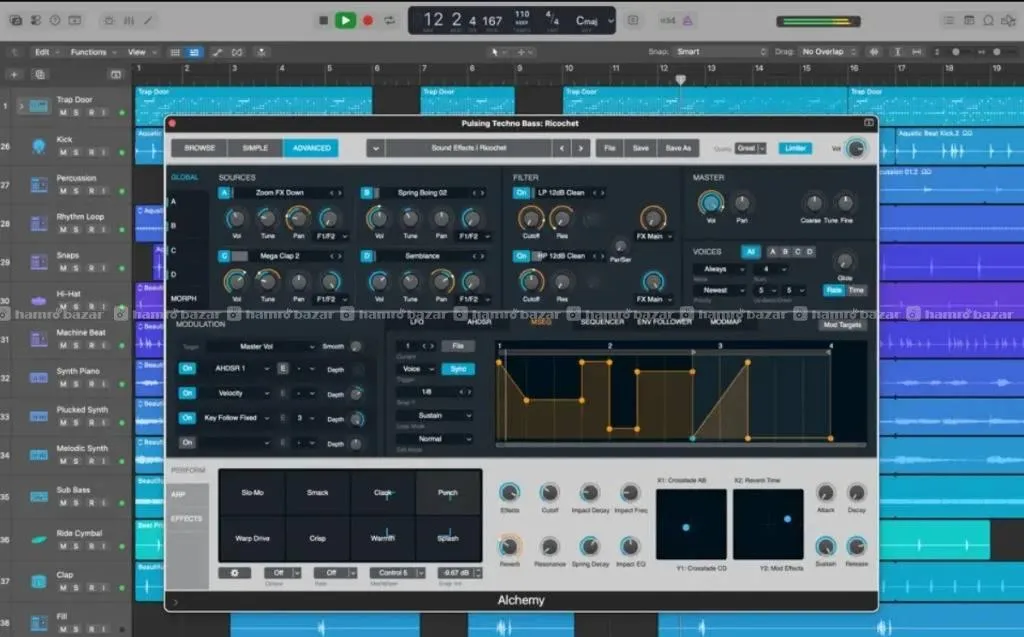
Task: Click the Alchemy gear settings button under the pads
Action: coord(234,573)
